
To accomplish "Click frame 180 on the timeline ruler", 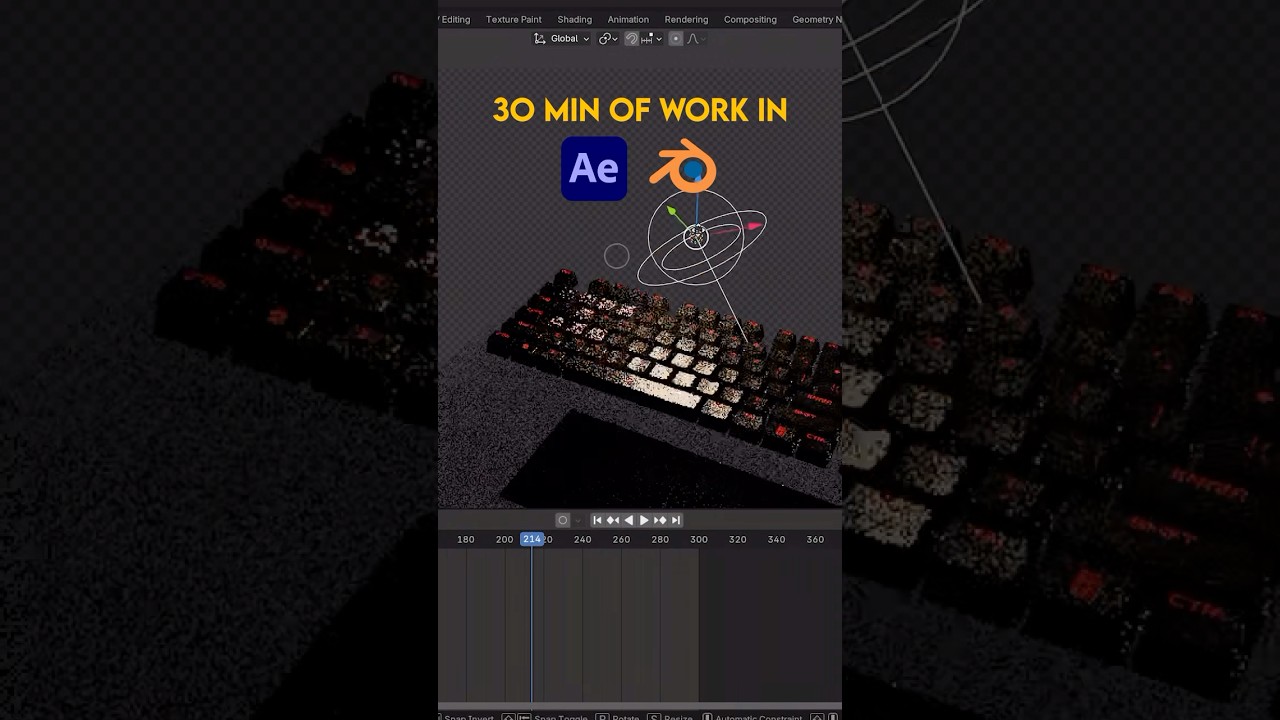I will [x=466, y=539].
